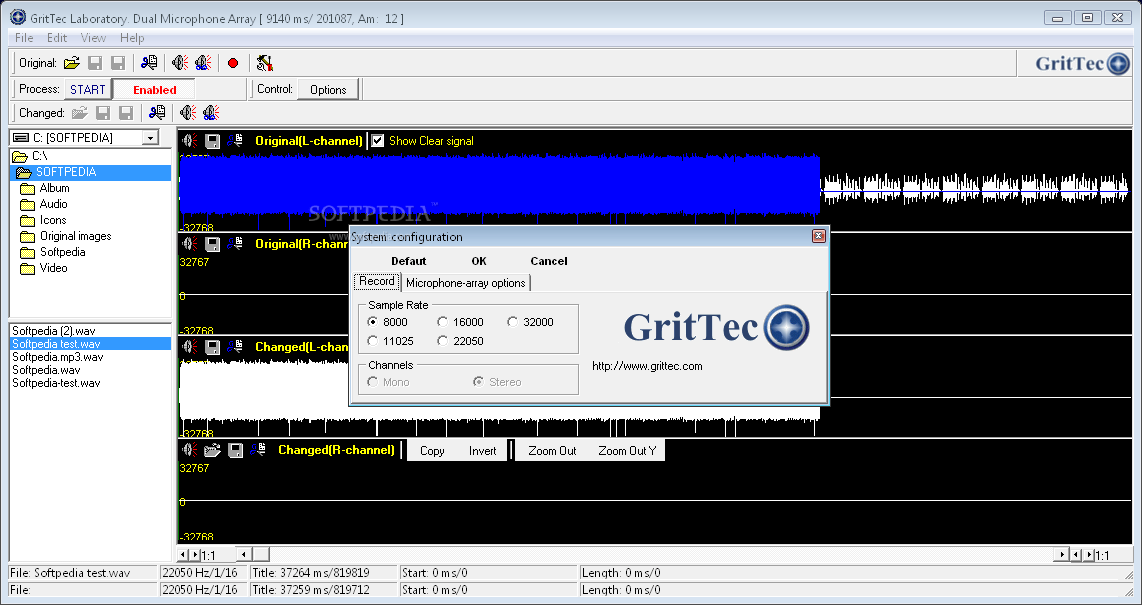Image resolution: width=1142 pixels, height=605 pixels.
Task: Open the settings tool icon on Original toolbar
Action: [x=265, y=62]
